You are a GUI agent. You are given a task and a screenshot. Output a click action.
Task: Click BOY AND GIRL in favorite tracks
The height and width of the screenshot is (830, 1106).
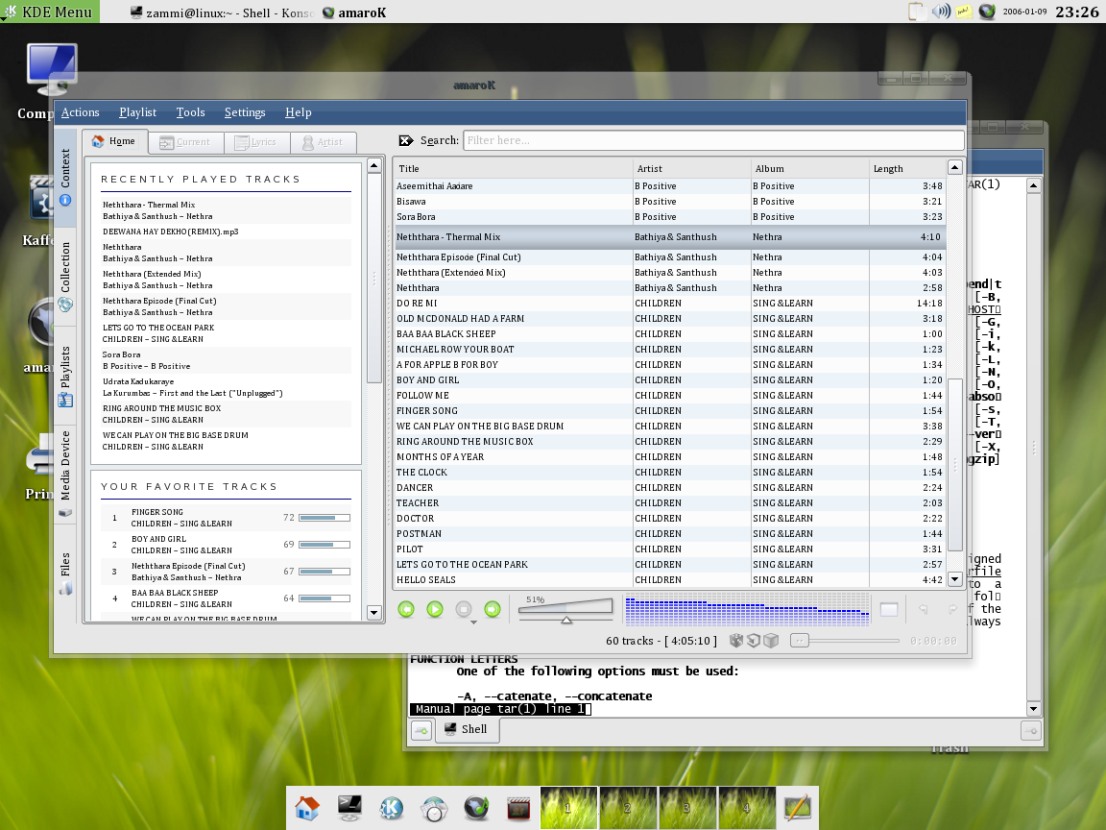pos(159,539)
